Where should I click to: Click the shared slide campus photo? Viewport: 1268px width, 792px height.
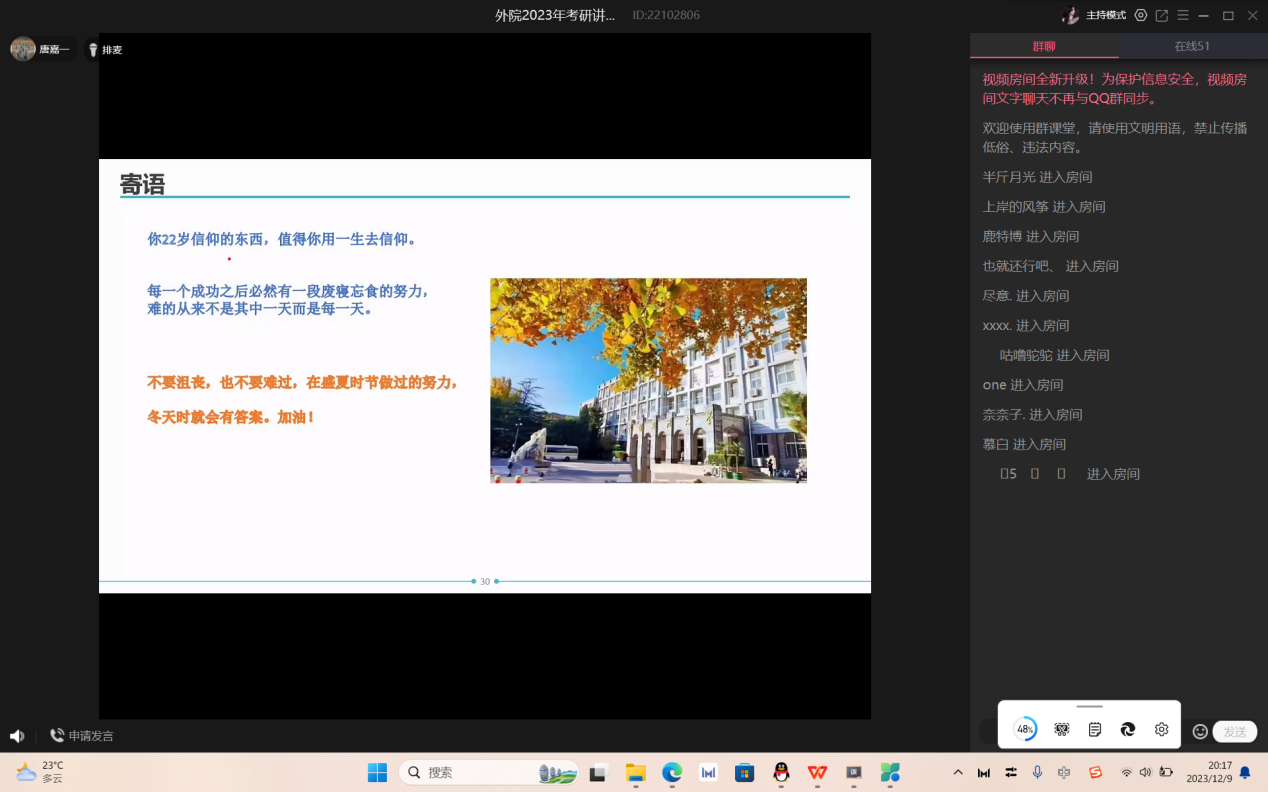point(648,380)
